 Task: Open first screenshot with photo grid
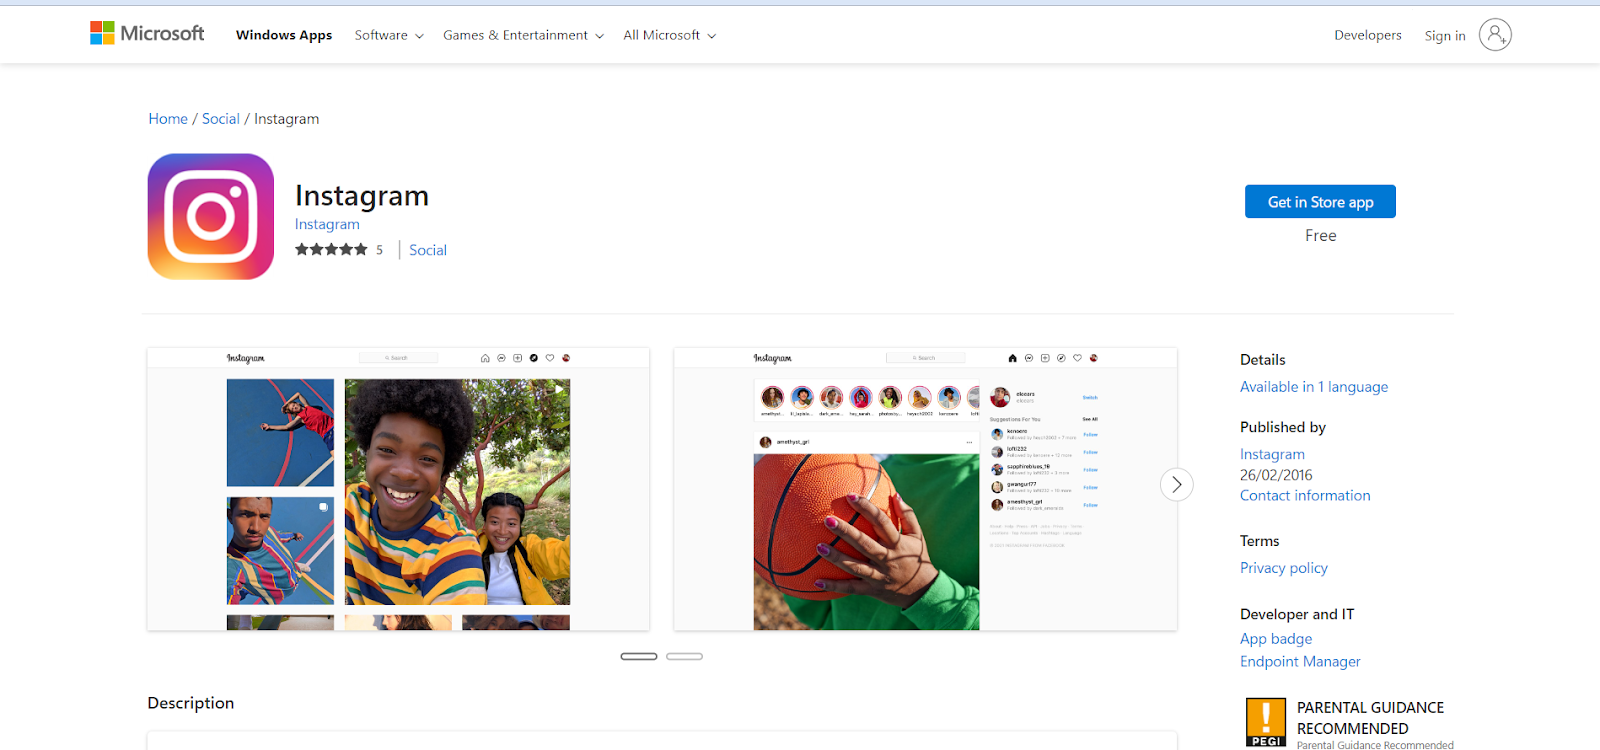pos(398,489)
